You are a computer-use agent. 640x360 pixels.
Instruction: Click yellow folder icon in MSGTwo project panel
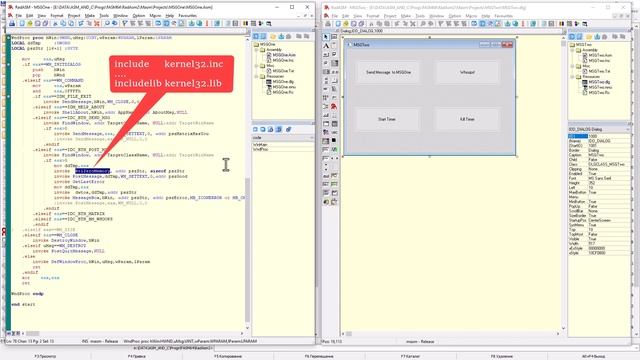click(589, 37)
